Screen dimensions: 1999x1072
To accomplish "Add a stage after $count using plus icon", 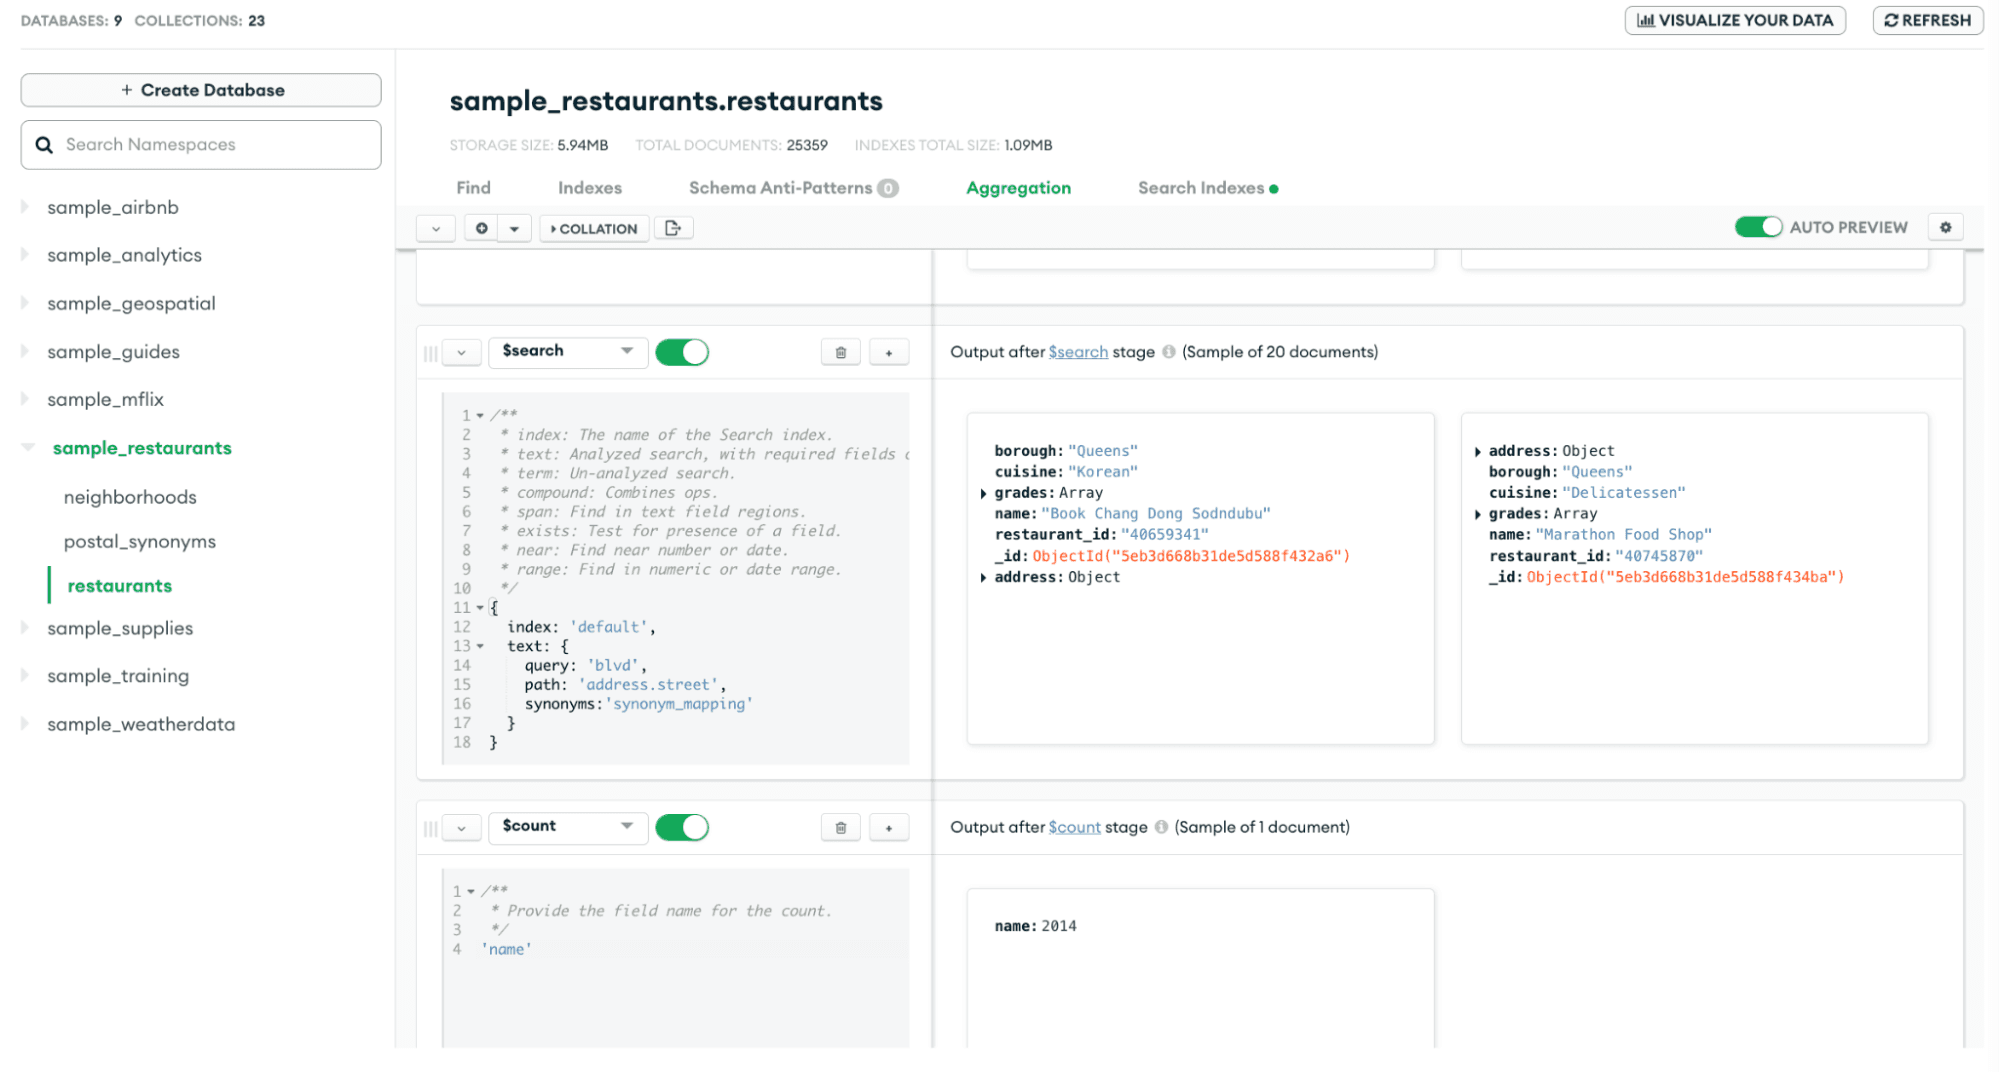I will pyautogui.click(x=888, y=827).
